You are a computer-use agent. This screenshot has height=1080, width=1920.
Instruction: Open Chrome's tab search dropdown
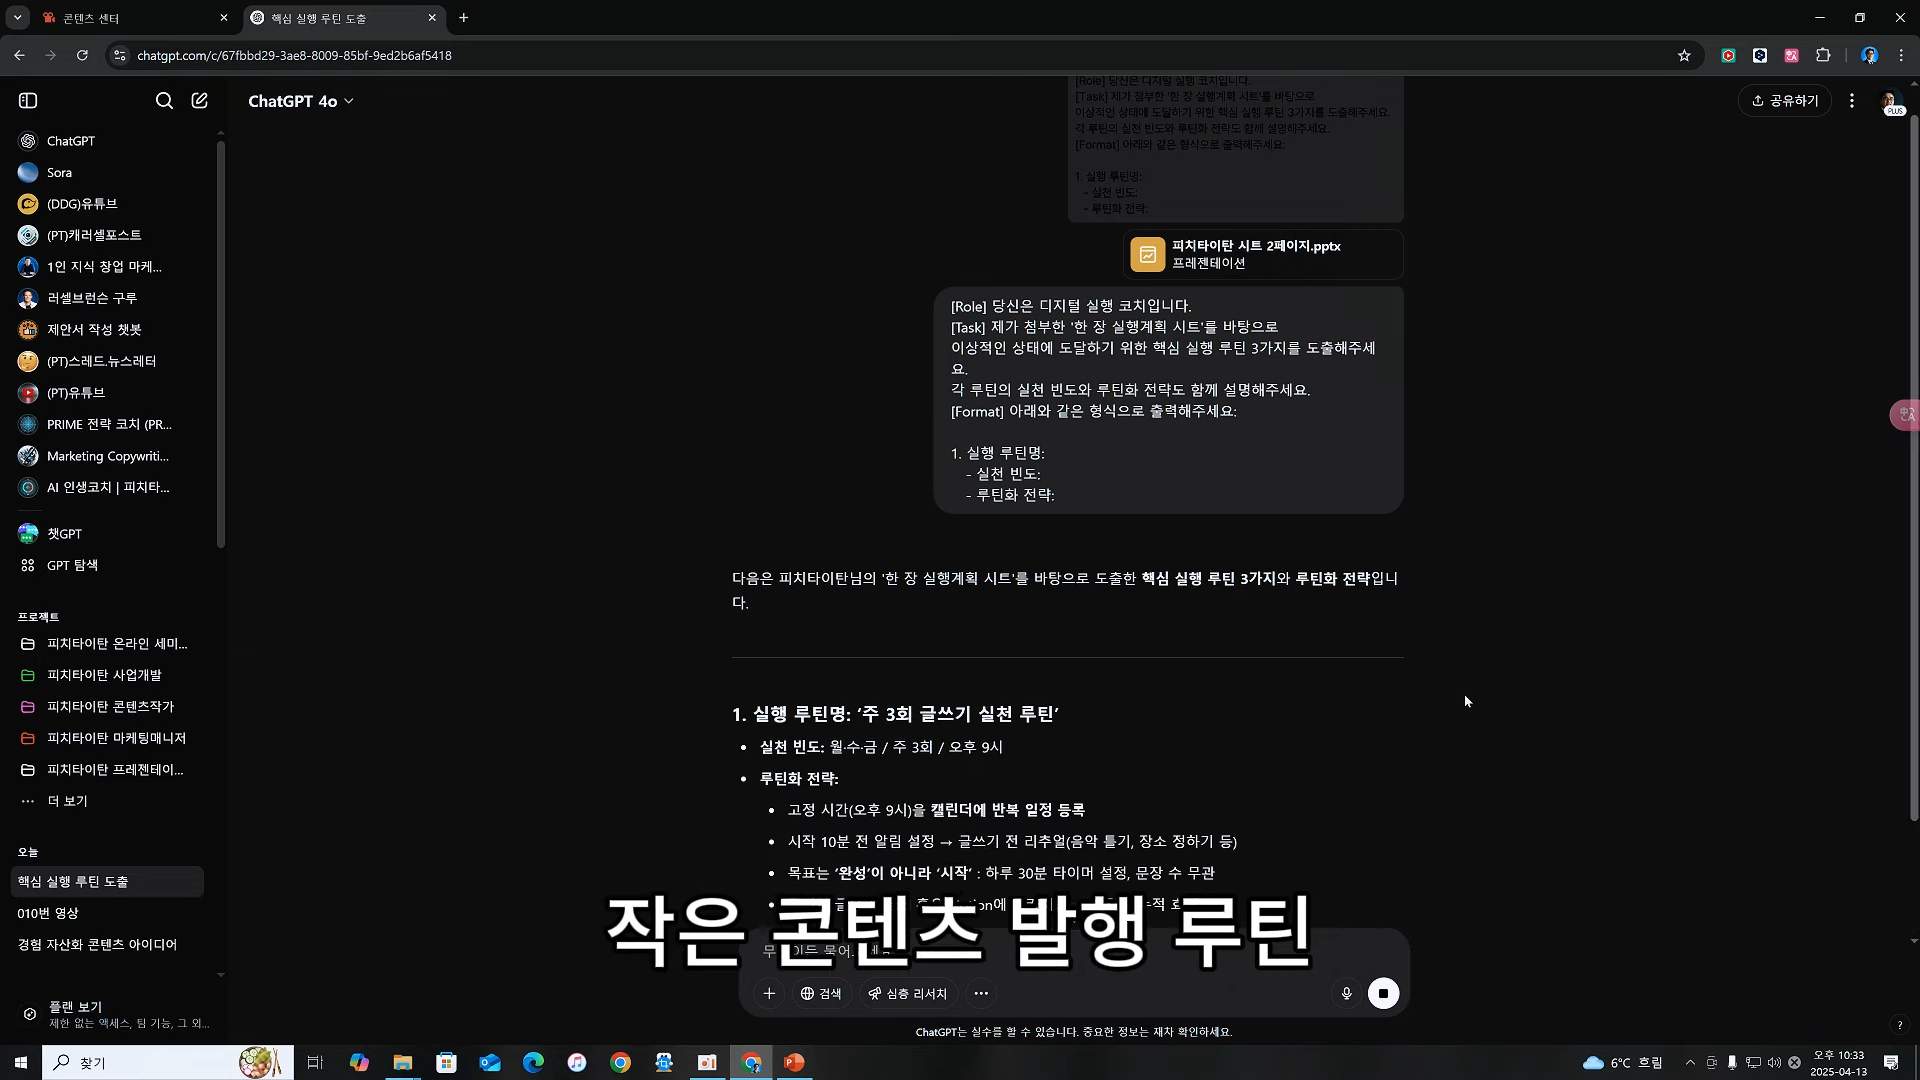(18, 17)
